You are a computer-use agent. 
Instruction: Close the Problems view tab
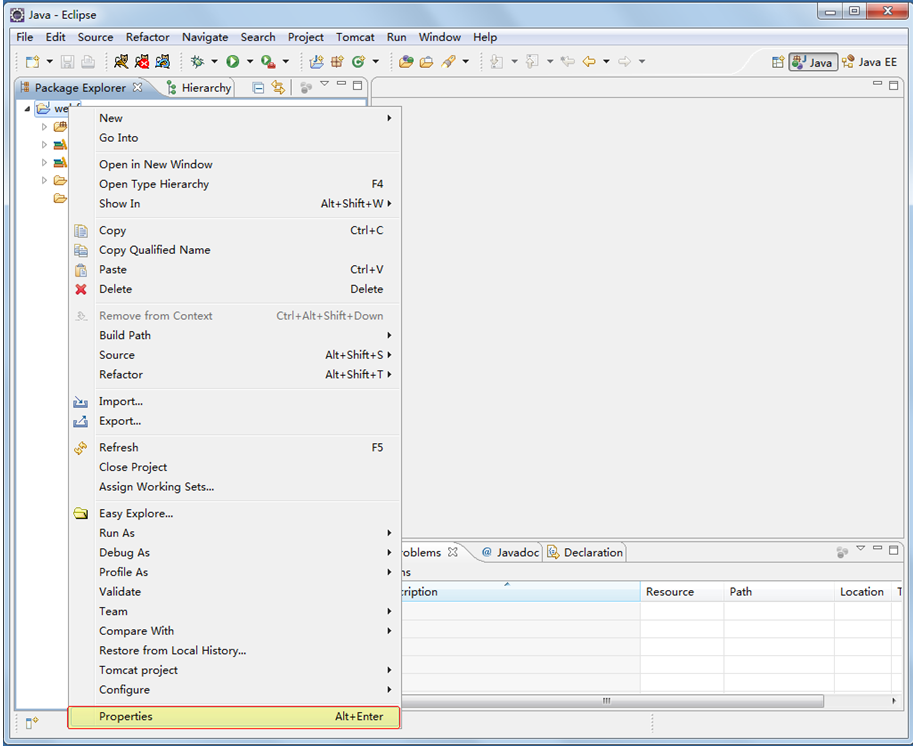pos(452,551)
